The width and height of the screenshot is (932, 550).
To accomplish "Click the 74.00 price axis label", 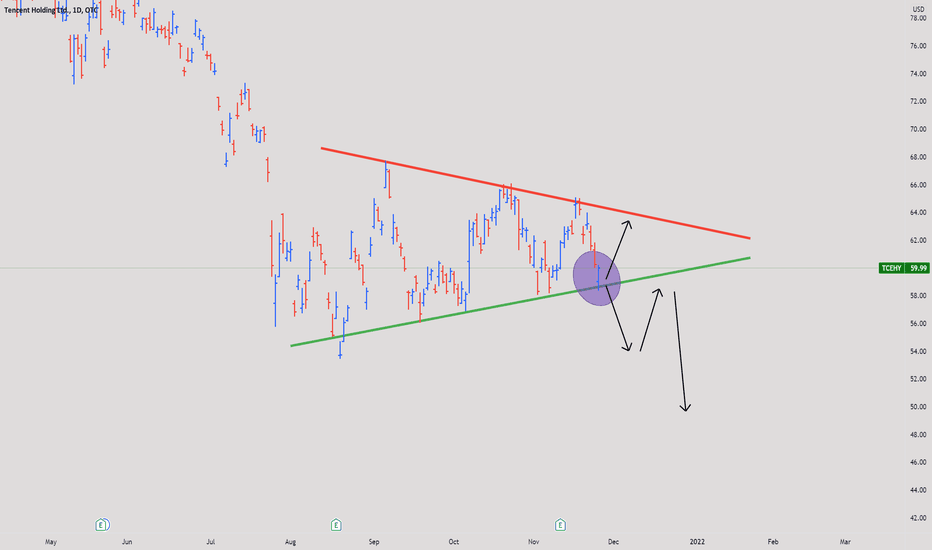I will (x=918, y=74).
